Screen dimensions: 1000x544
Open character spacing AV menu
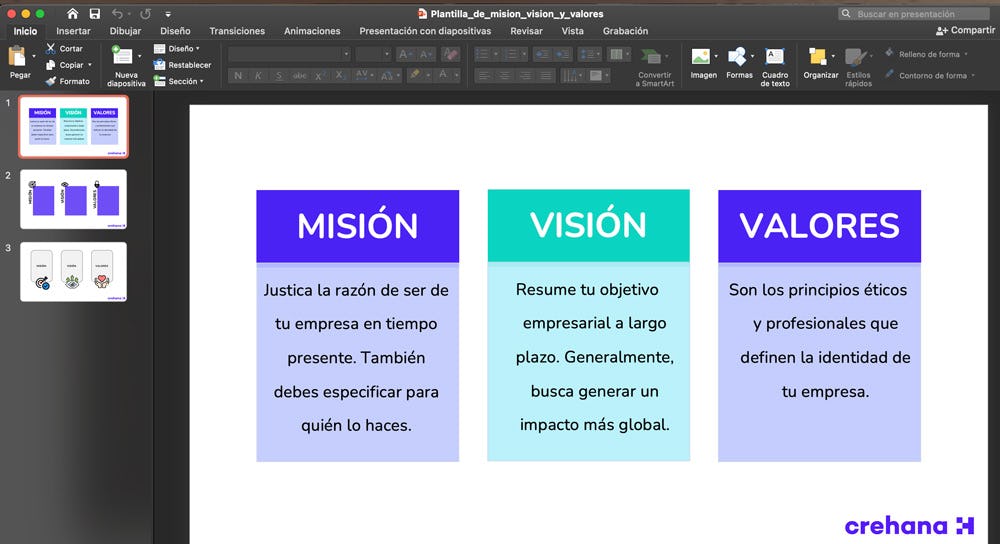(363, 75)
